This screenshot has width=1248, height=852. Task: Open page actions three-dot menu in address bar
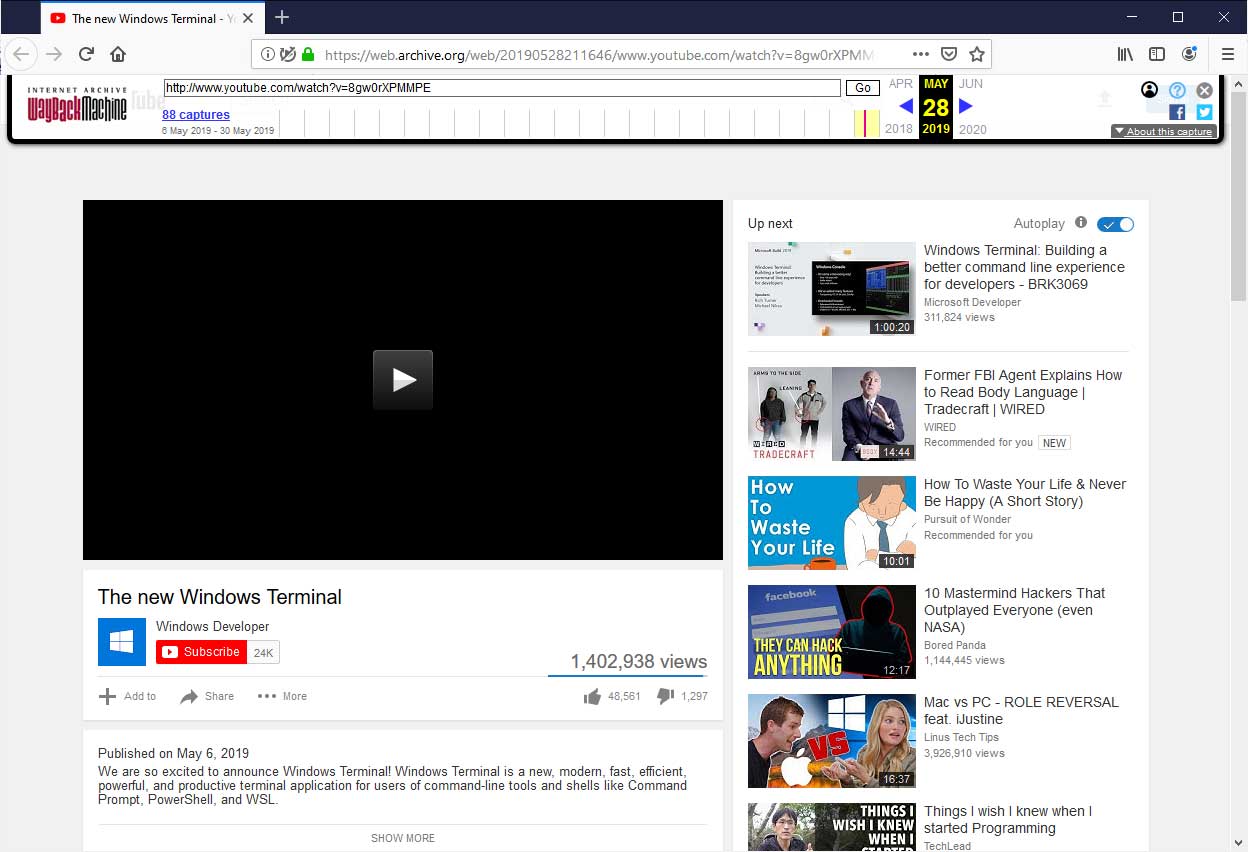coord(921,54)
